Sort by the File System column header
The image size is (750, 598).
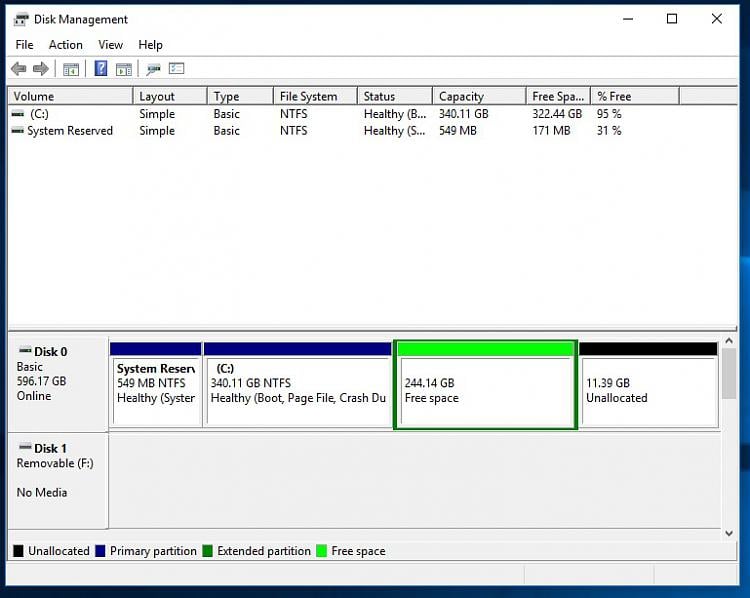coord(315,96)
